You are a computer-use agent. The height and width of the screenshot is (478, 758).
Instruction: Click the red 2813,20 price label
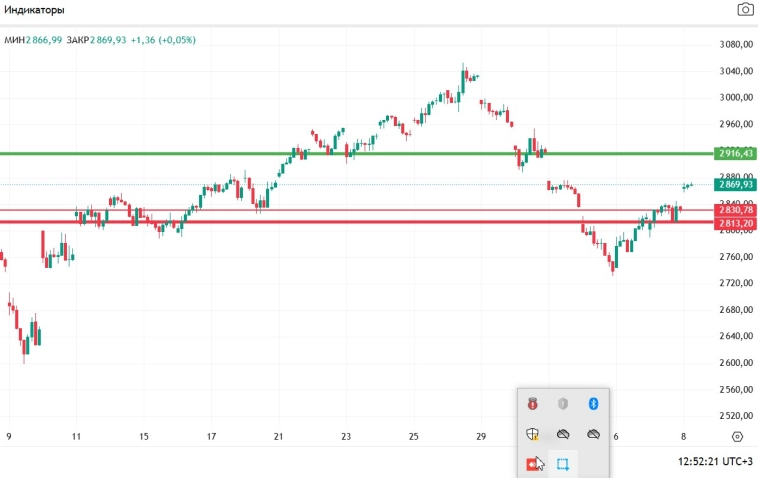click(735, 223)
